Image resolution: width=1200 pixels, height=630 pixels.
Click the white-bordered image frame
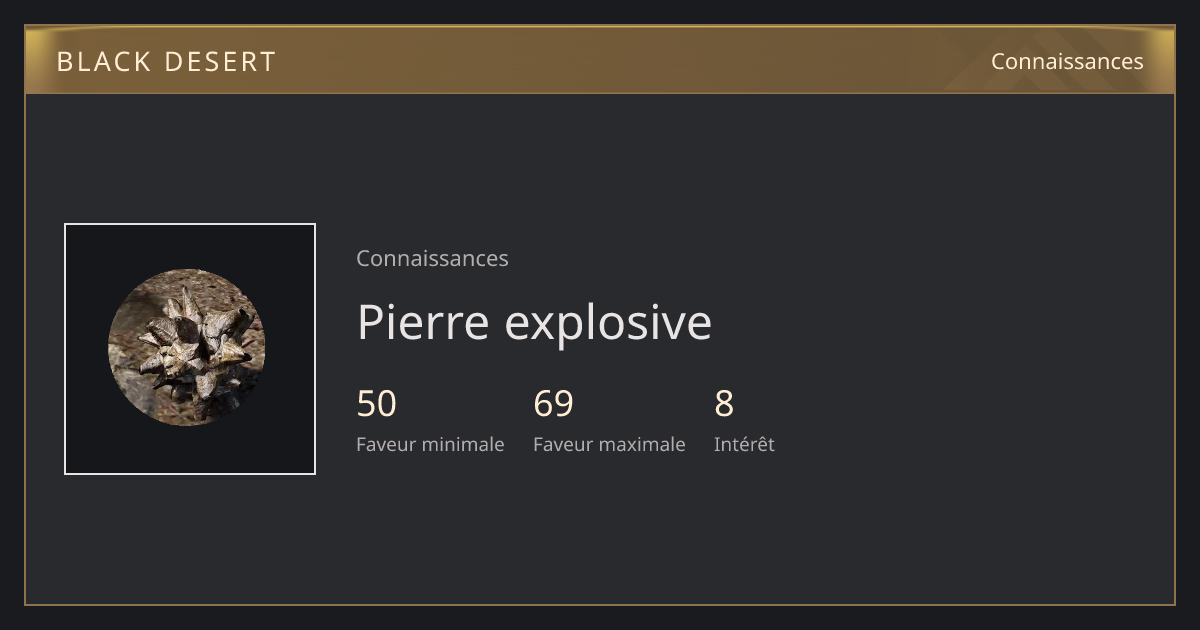[x=190, y=349]
